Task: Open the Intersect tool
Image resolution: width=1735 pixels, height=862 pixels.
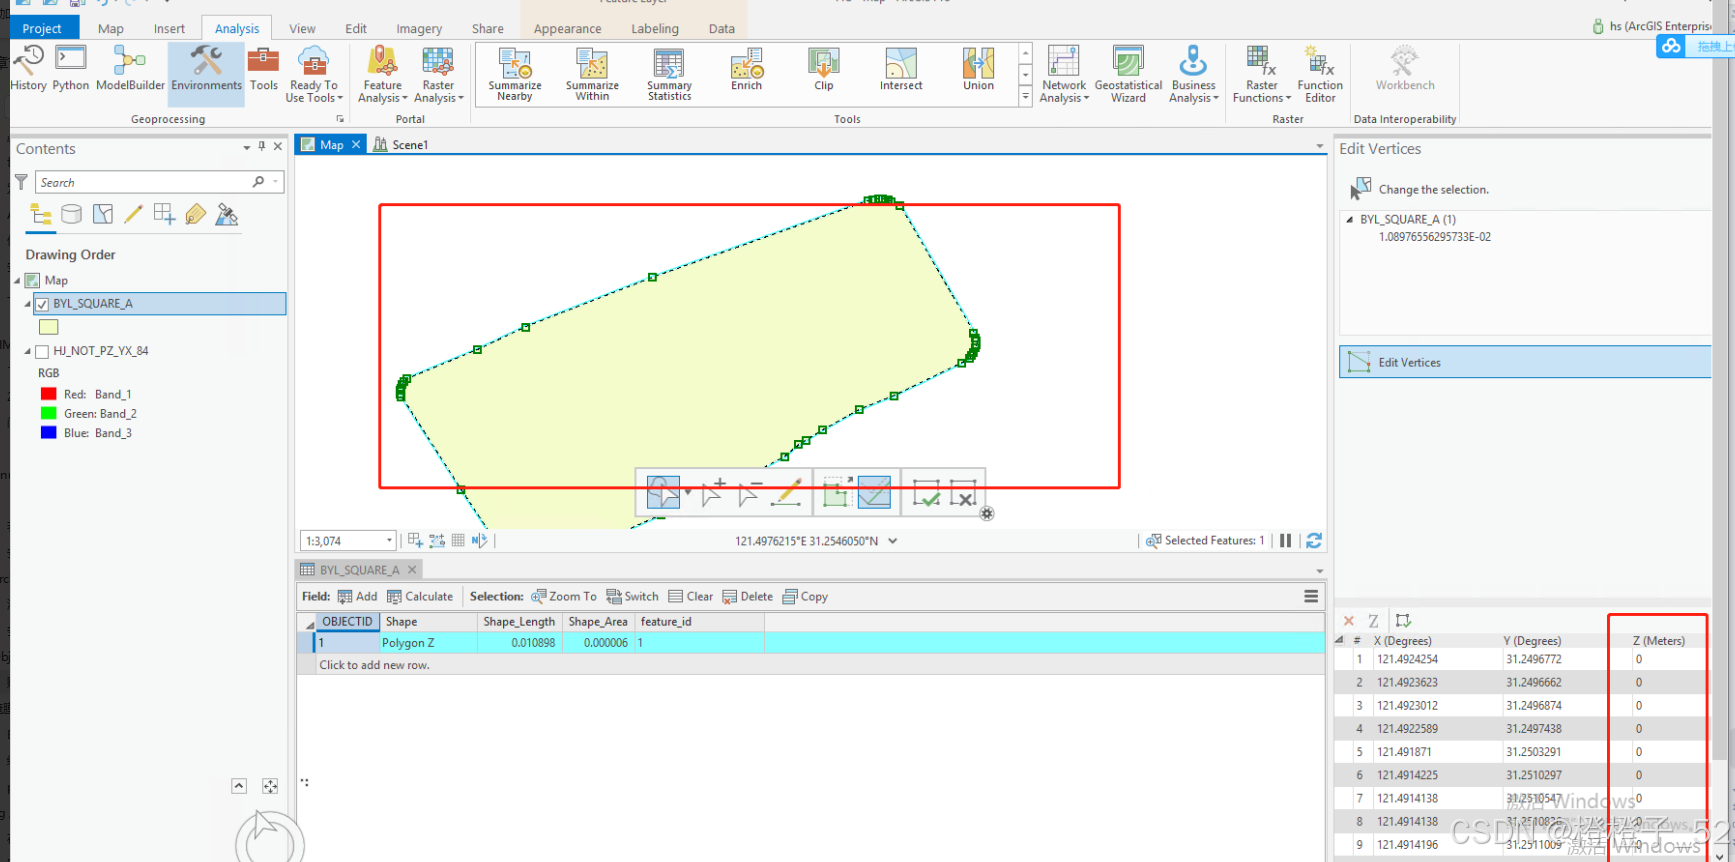Action: tap(901, 70)
